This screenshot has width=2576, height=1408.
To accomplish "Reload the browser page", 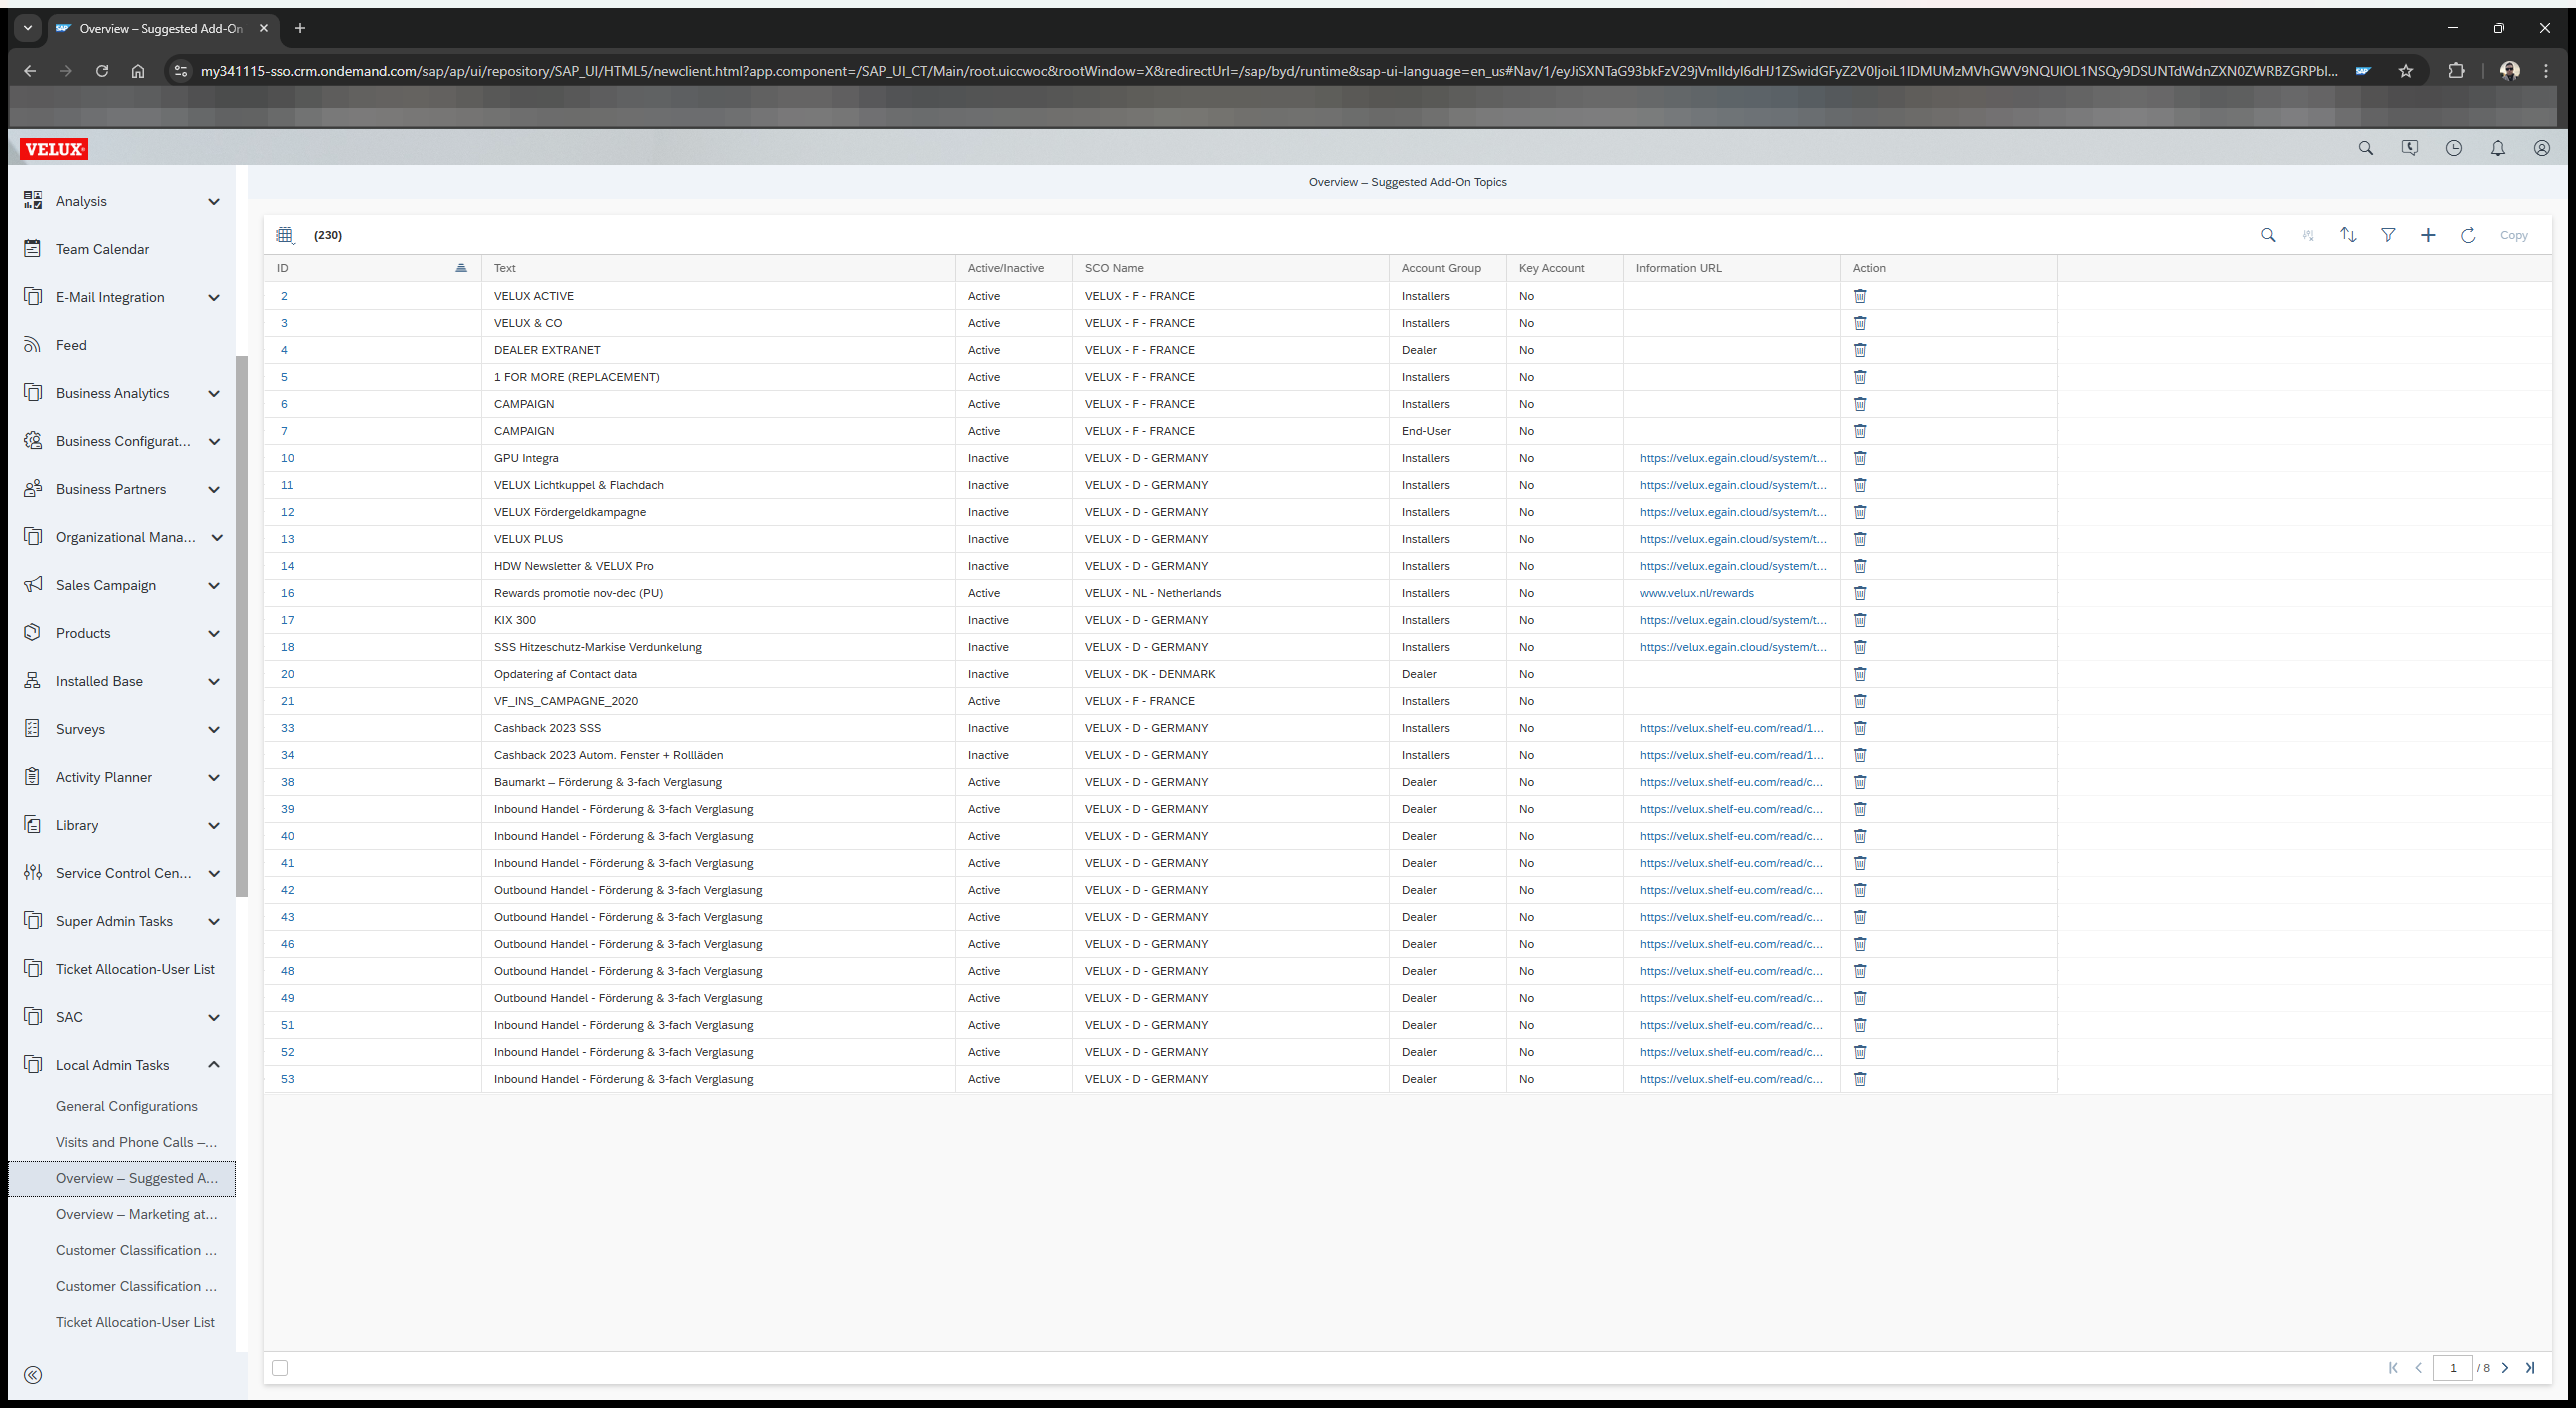I will (102, 71).
